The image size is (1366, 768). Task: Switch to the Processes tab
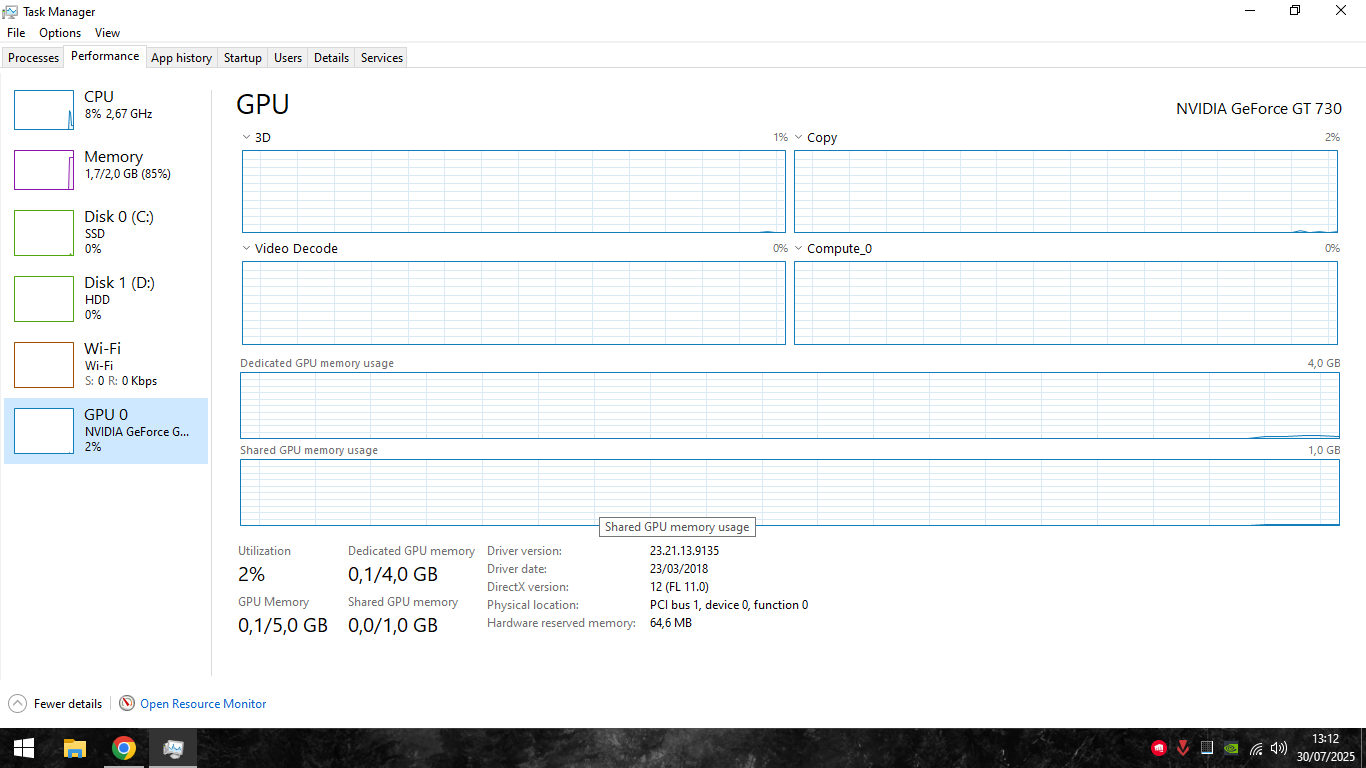[34, 58]
